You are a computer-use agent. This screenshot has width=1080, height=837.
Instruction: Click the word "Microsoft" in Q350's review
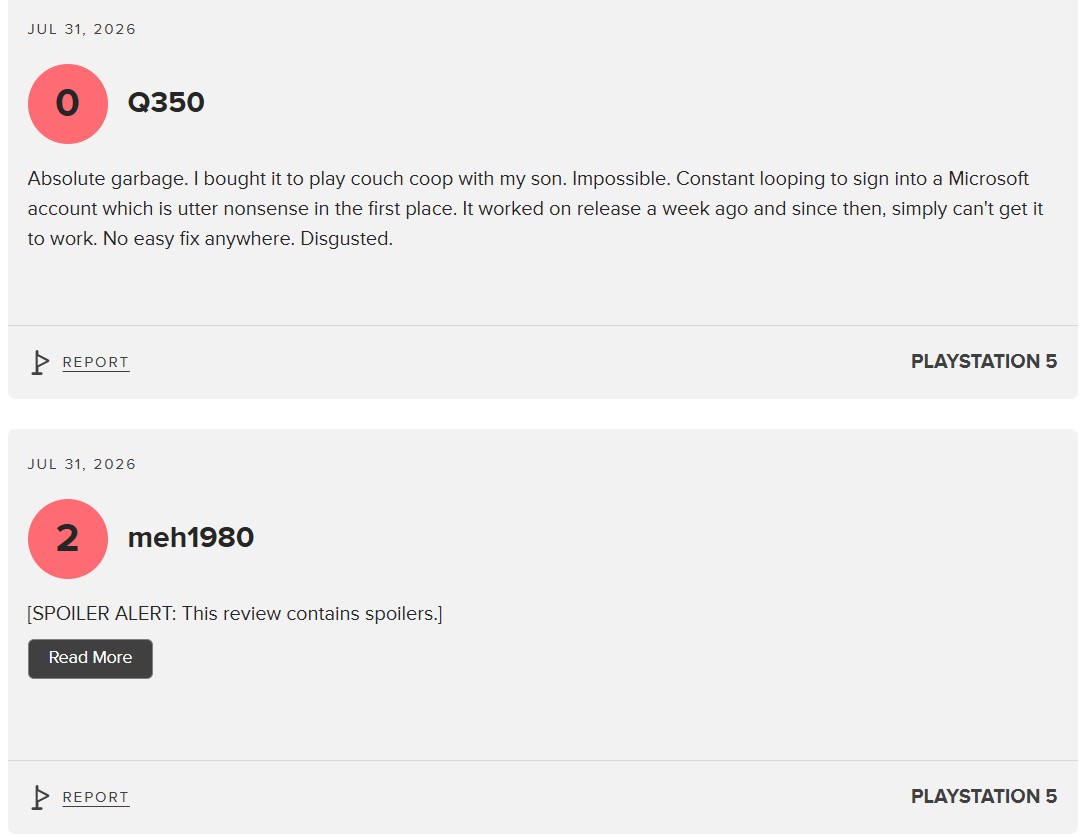pos(988,178)
